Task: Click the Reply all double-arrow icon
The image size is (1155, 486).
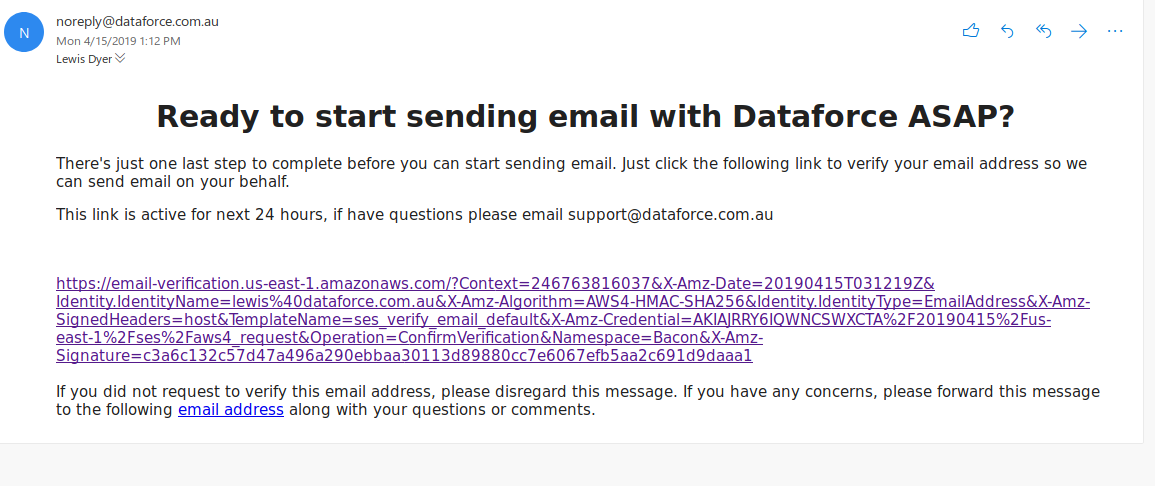Action: pos(1043,31)
